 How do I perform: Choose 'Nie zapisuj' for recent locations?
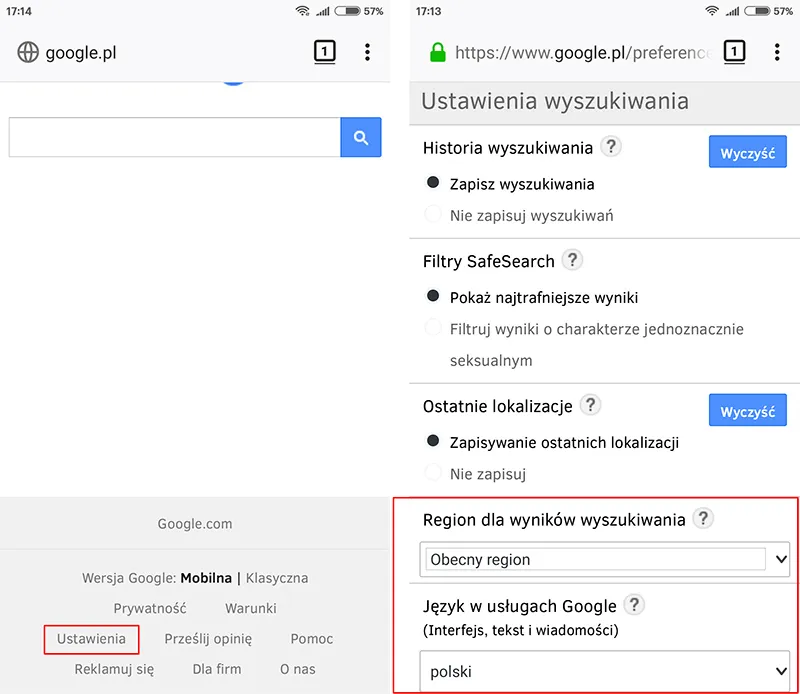(x=433, y=472)
